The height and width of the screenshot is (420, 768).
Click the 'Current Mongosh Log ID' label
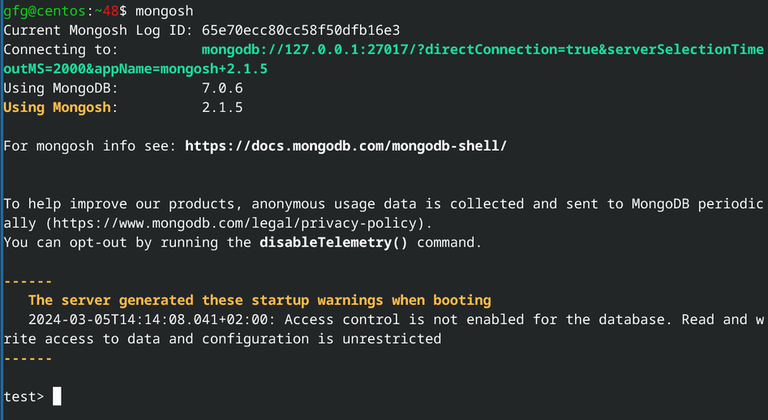click(x=89, y=30)
